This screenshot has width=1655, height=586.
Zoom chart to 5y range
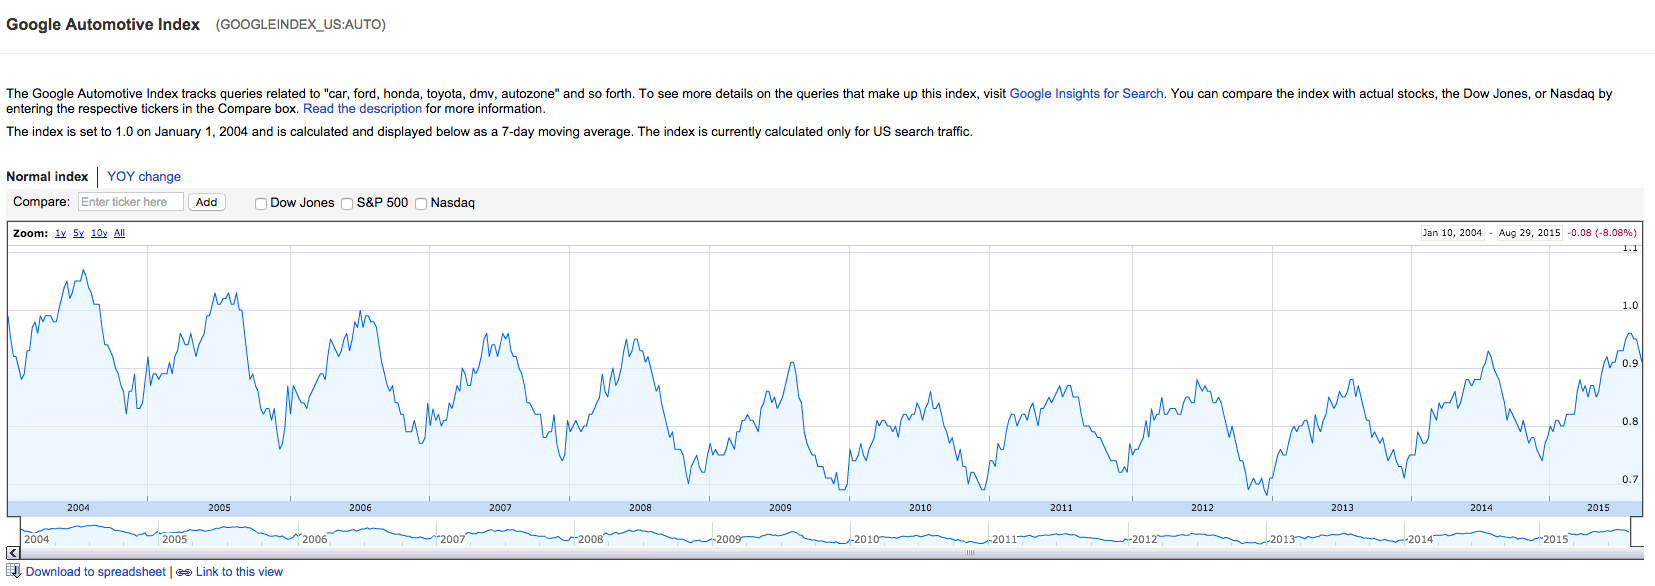point(78,233)
